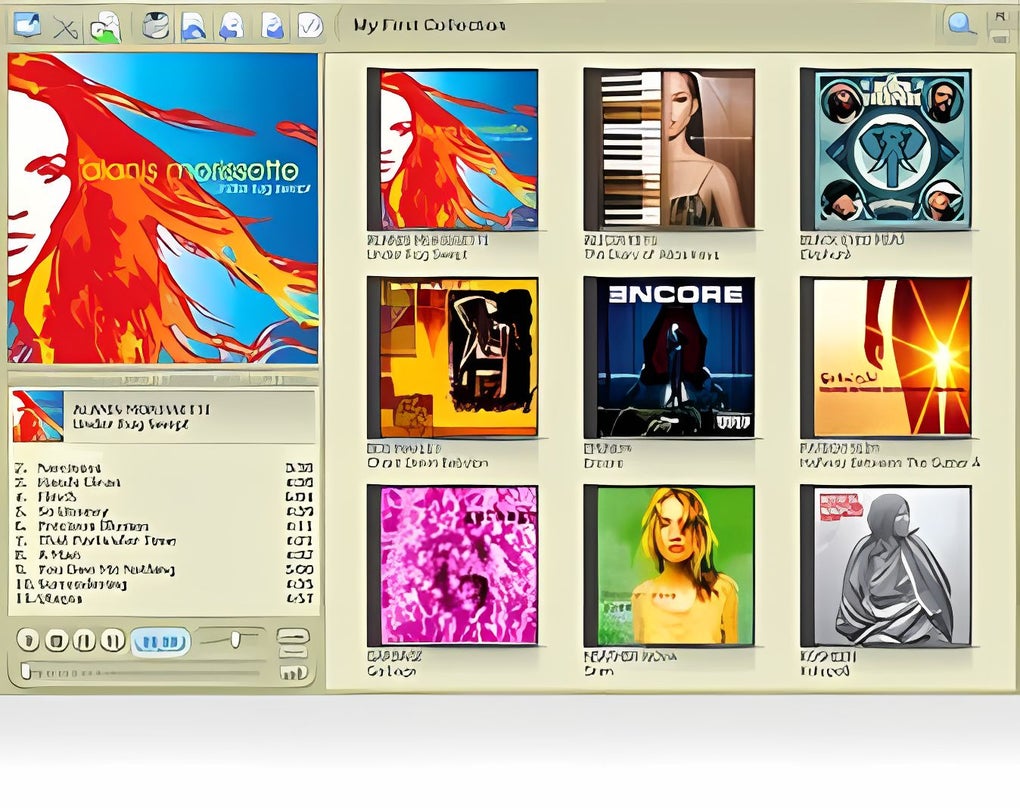Open the Encore album cover
The image size is (1020, 808).
672,358
